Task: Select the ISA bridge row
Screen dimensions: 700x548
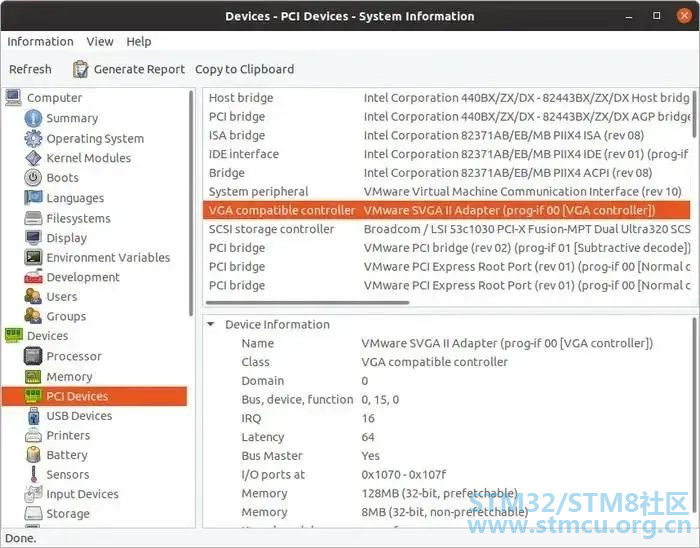Action: tap(447, 135)
